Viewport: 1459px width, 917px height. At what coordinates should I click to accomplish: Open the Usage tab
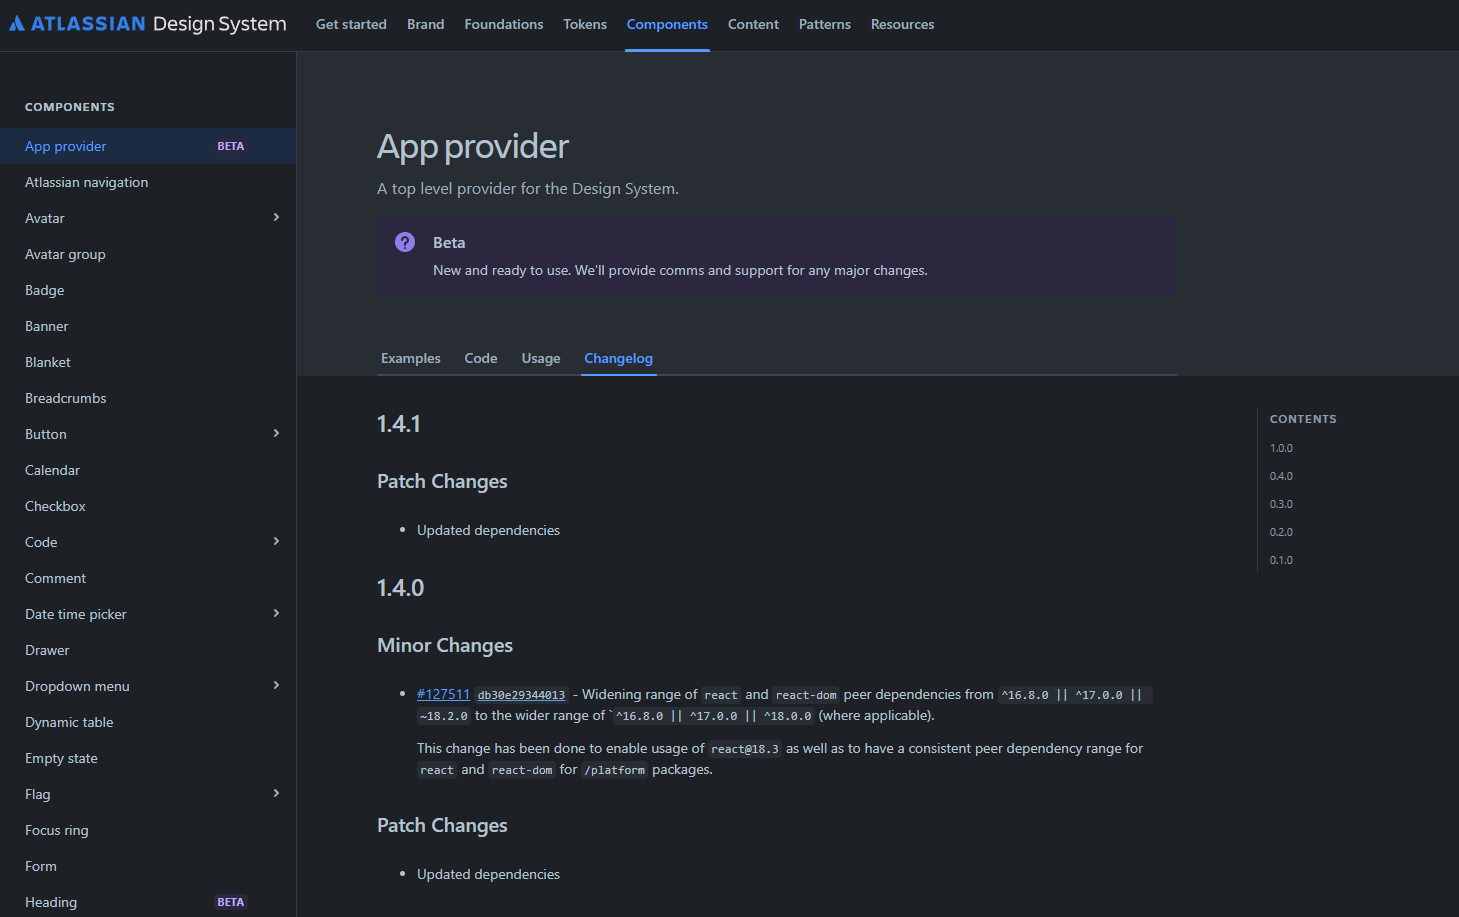[541, 358]
